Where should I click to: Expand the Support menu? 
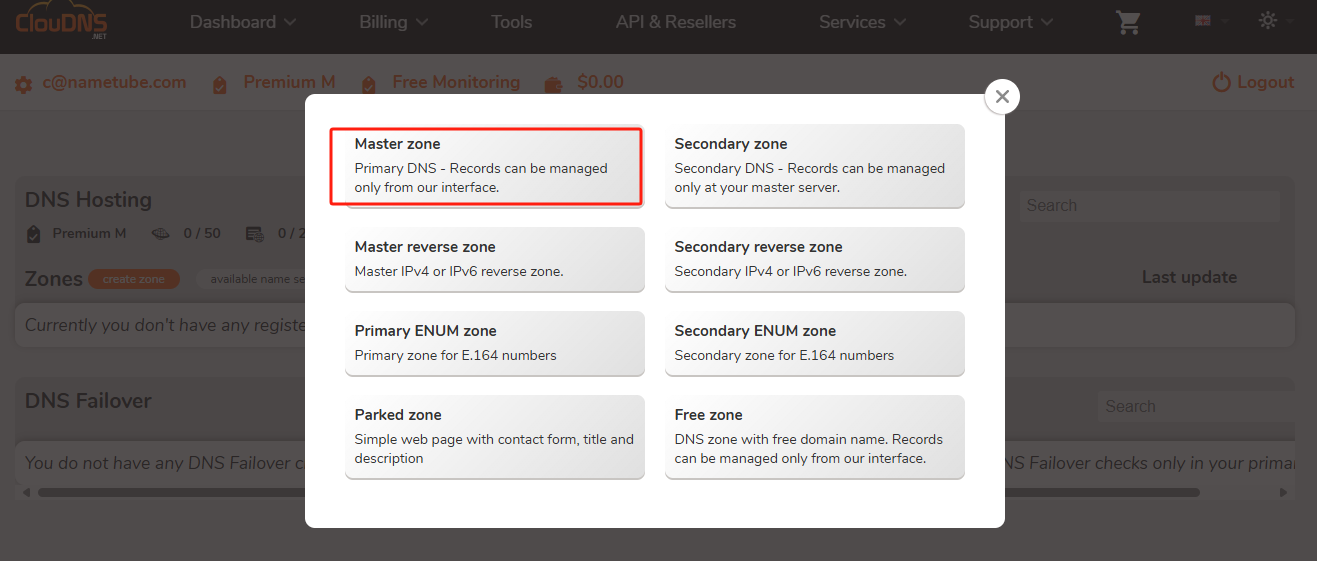pos(1011,22)
